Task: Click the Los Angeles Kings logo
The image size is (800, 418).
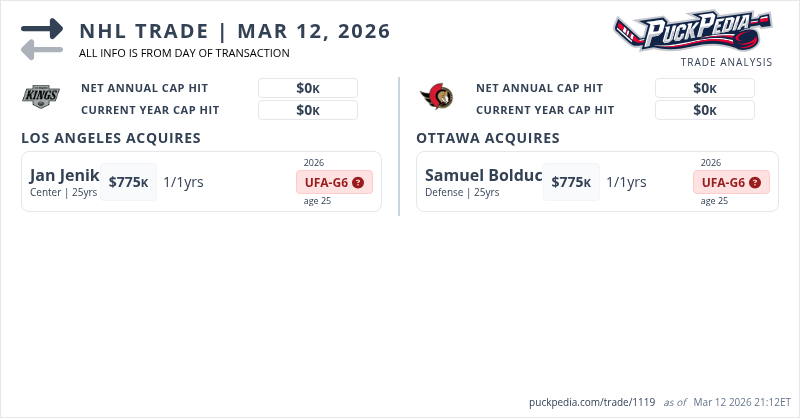Action: coord(42,97)
